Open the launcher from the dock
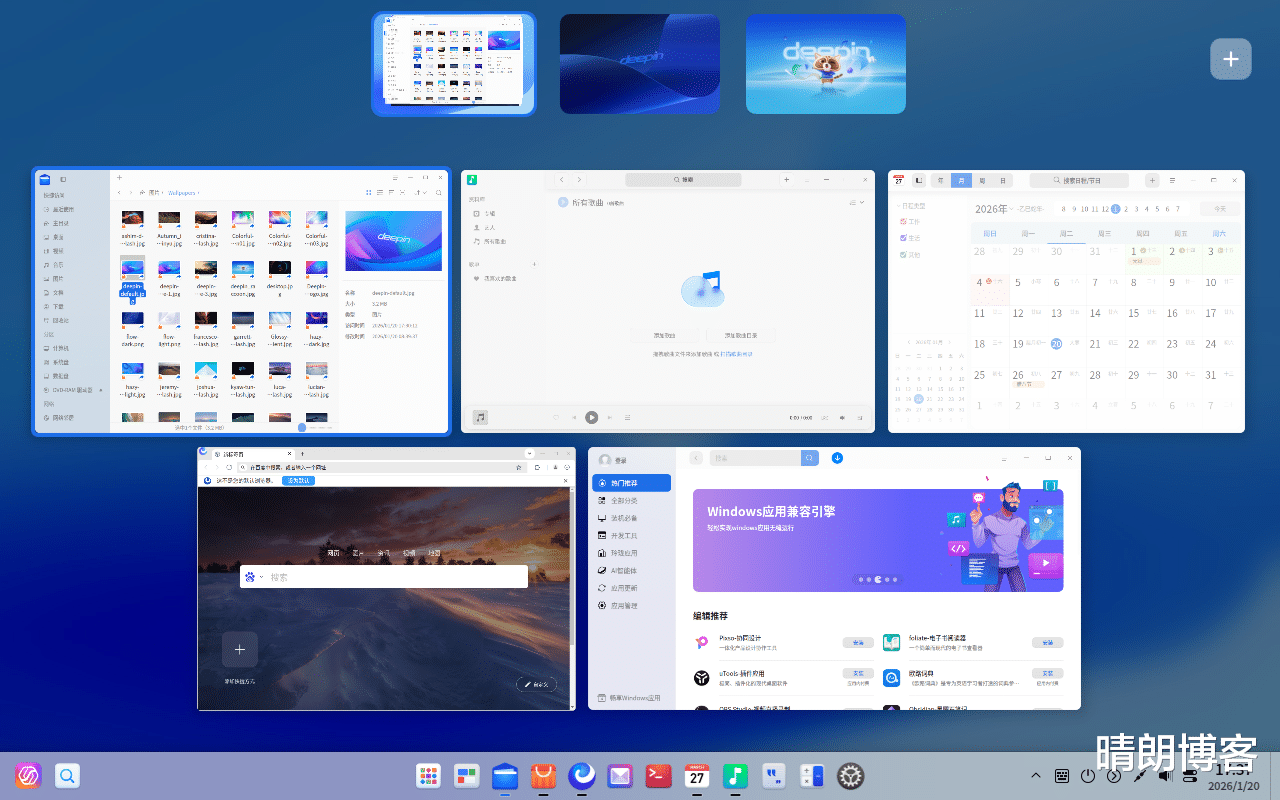Image resolution: width=1280 pixels, height=800 pixels. click(x=428, y=776)
